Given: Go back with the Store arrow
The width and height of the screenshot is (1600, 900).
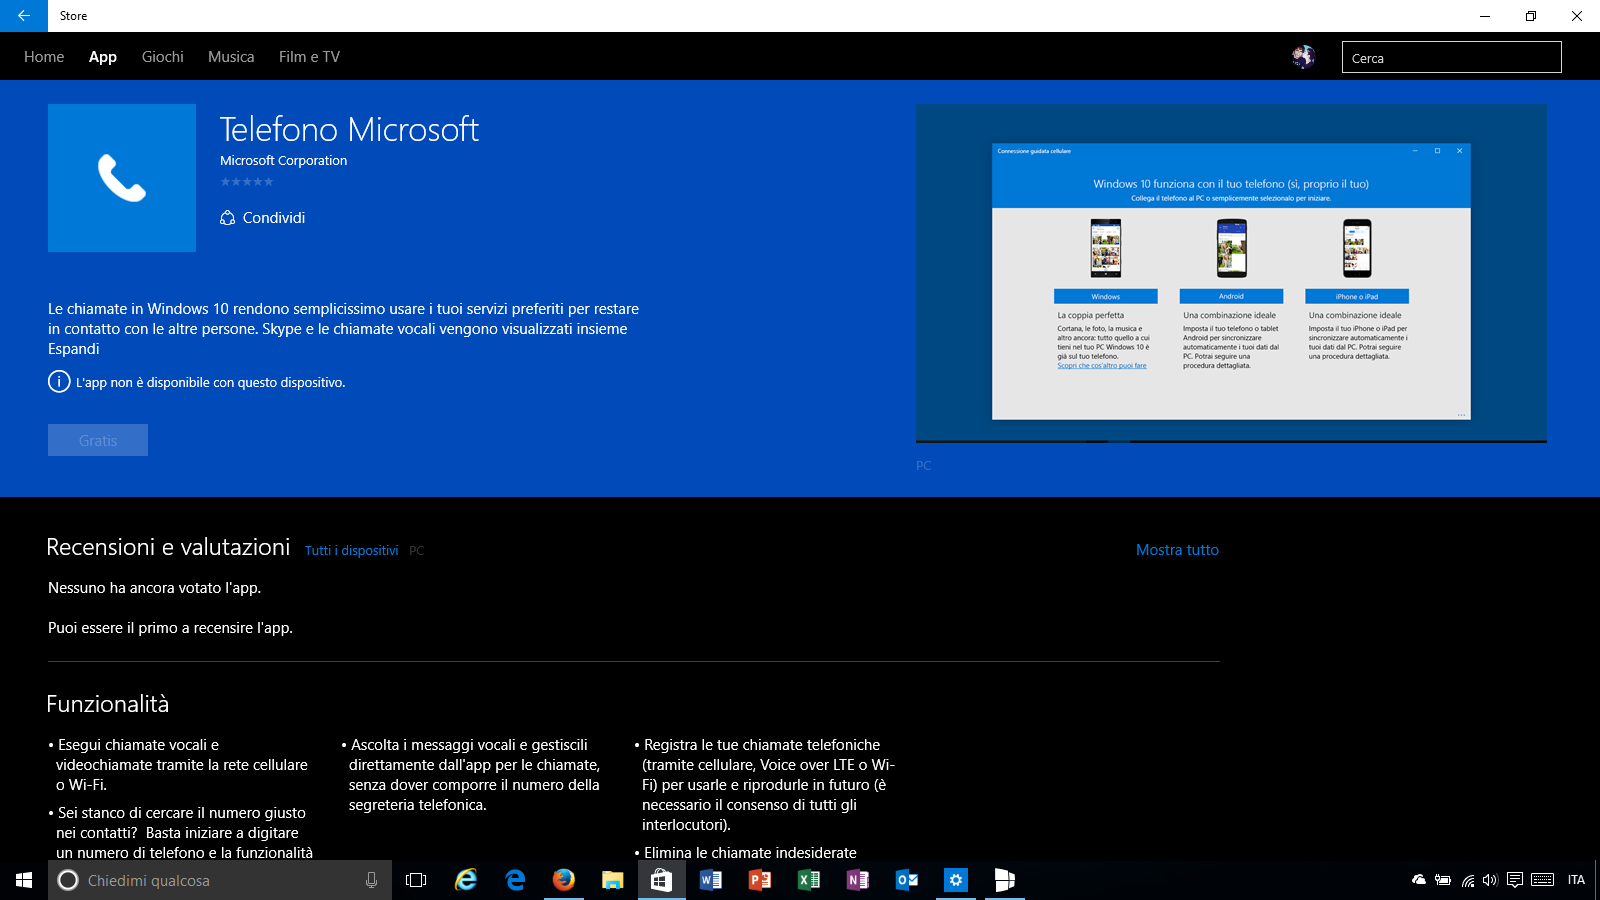Looking at the screenshot, I should tap(23, 16).
